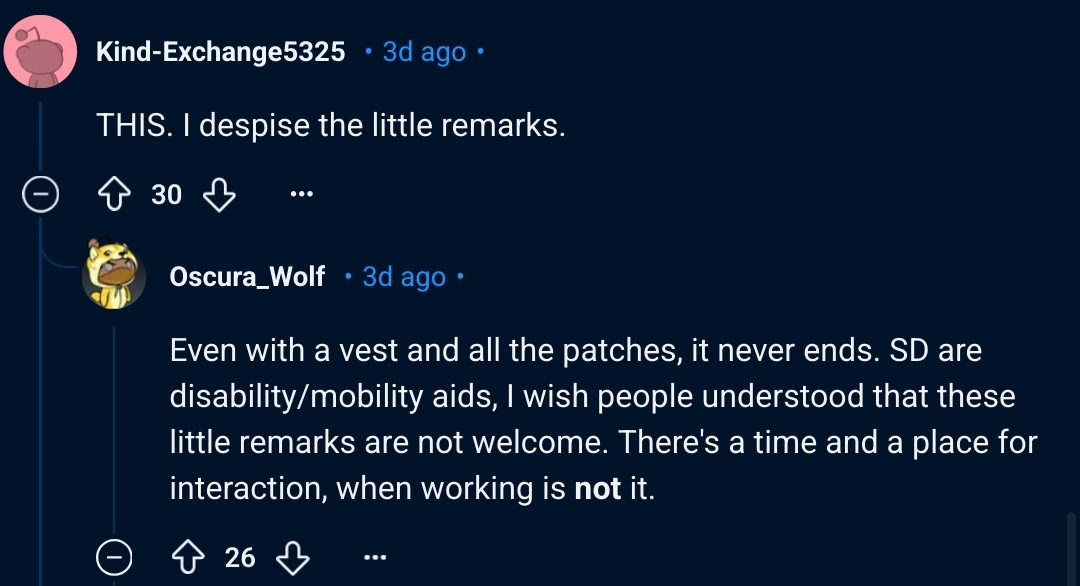Click the timestamp on Kind-Exchange5325's comment
Image resolution: width=1080 pixels, height=586 pixels.
tap(424, 52)
